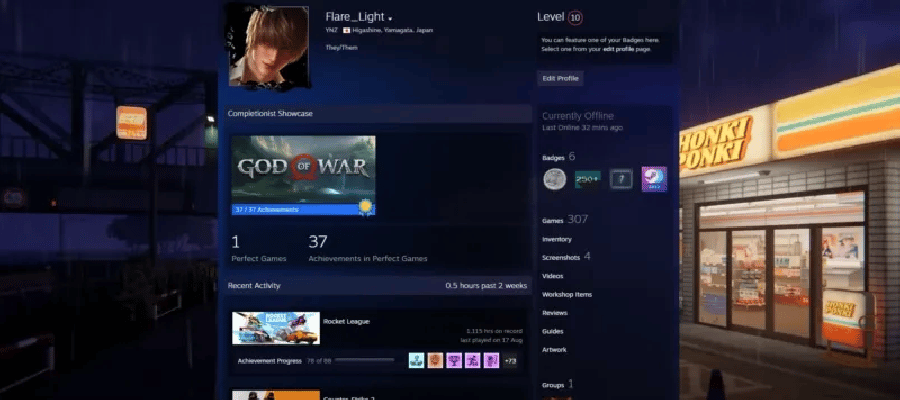Open the Counter-Strike 2 game capsule
This screenshot has width=900, height=400.
(x=276, y=395)
